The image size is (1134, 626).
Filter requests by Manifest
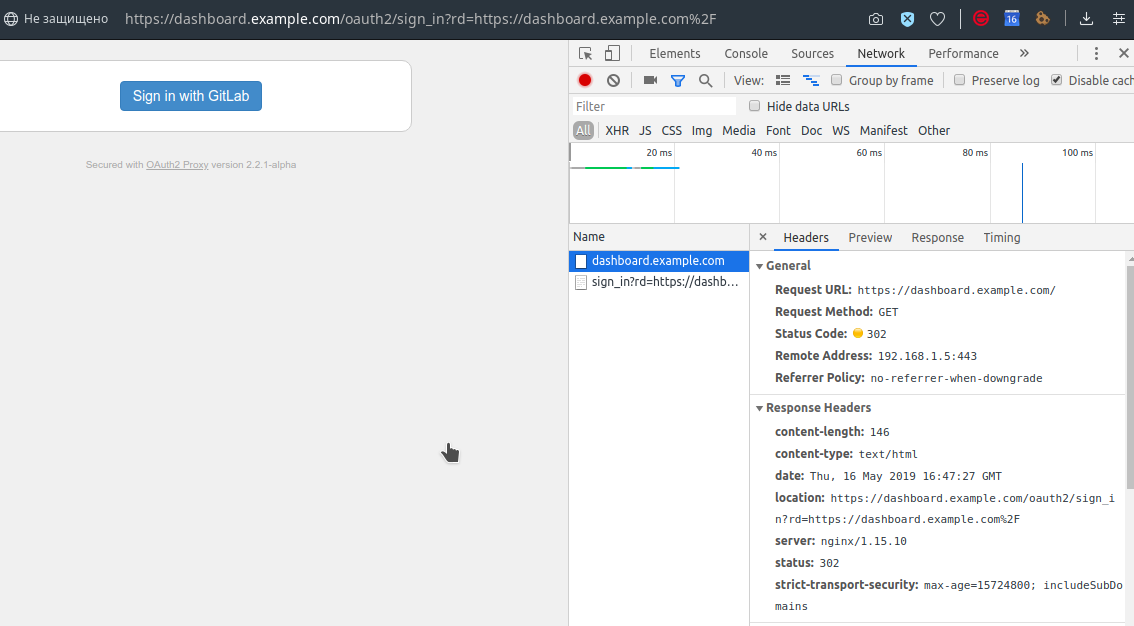click(x=883, y=131)
